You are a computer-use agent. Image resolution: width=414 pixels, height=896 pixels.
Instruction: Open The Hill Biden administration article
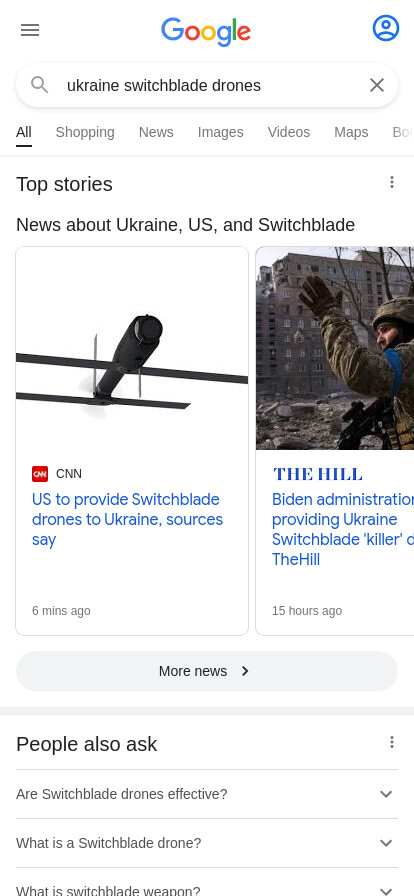pyautogui.click(x=343, y=529)
